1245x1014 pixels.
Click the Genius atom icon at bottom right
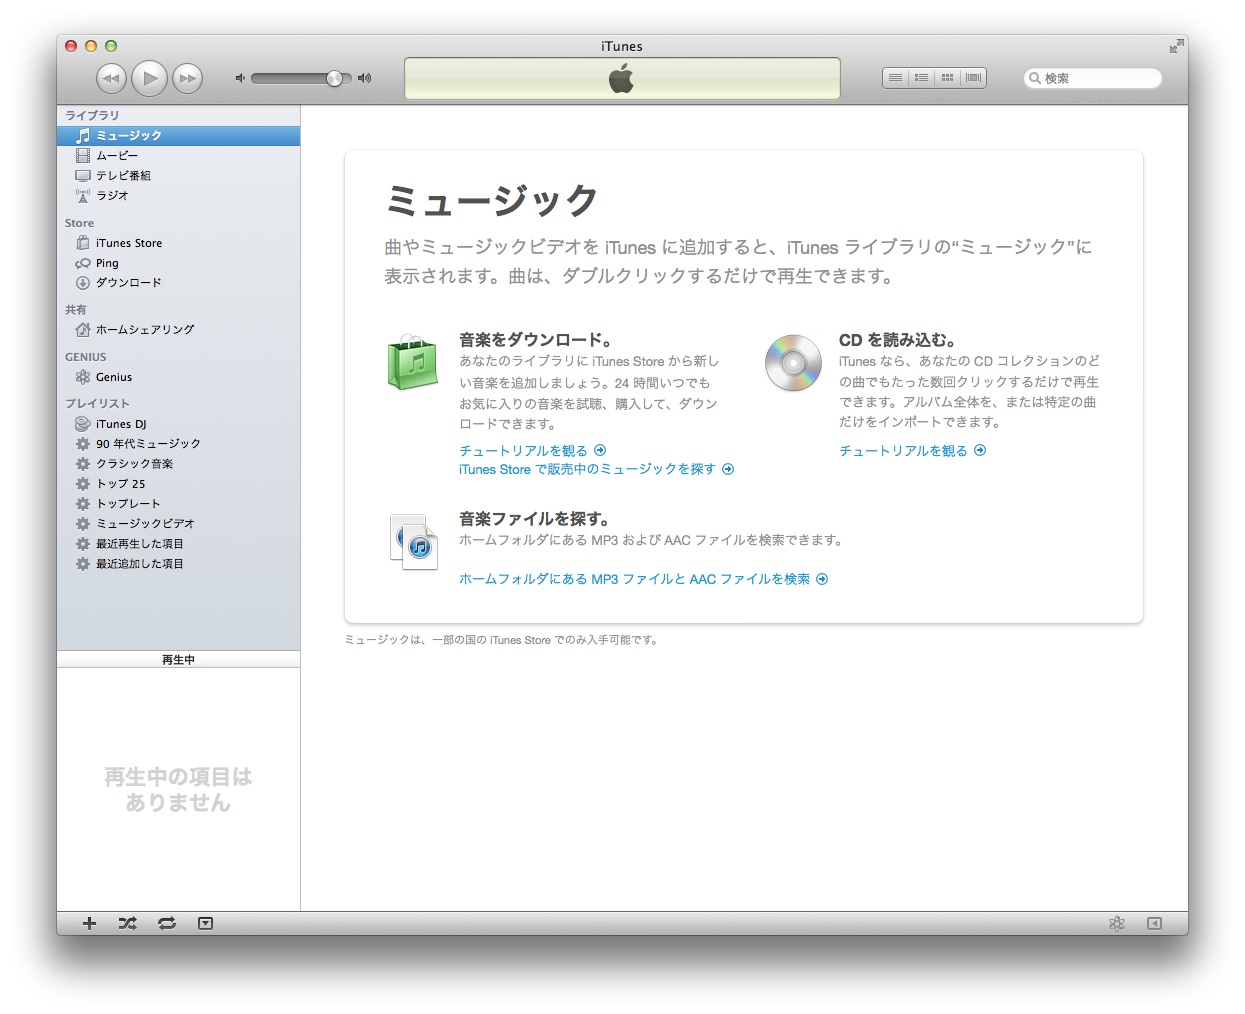pyautogui.click(x=1117, y=924)
